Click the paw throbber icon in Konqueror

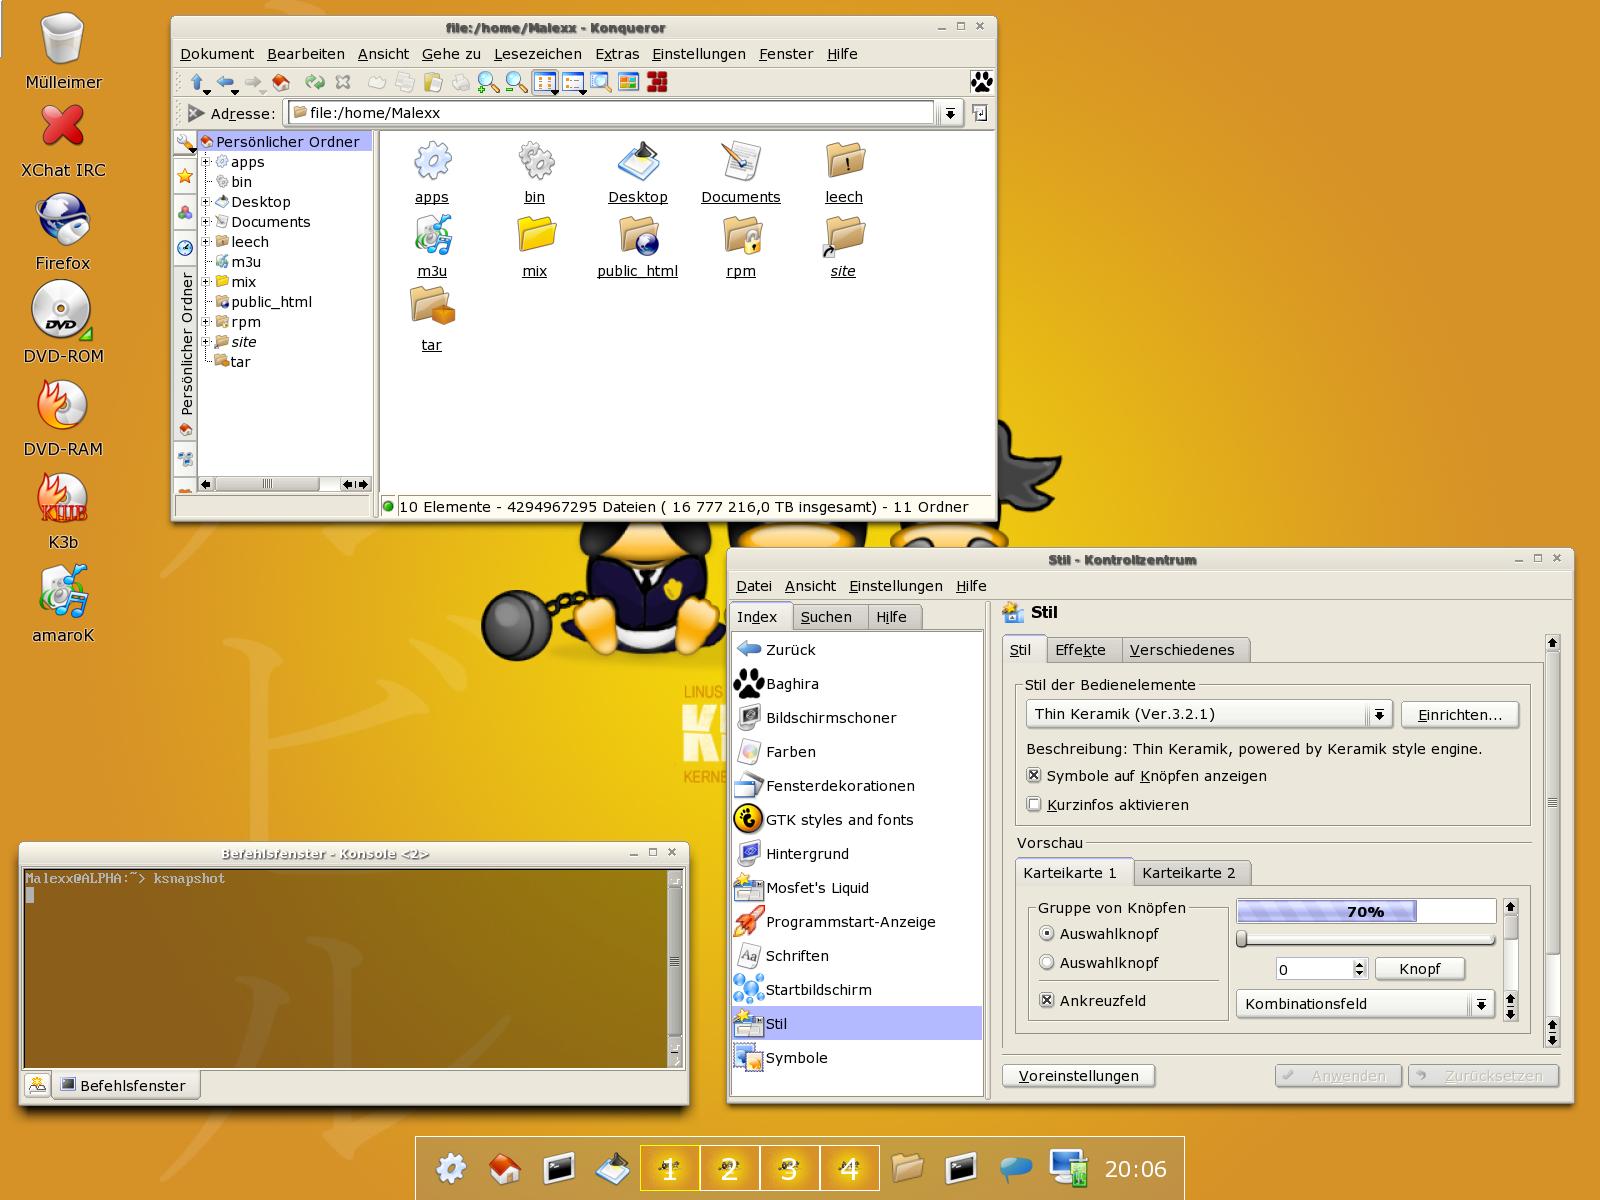[981, 82]
